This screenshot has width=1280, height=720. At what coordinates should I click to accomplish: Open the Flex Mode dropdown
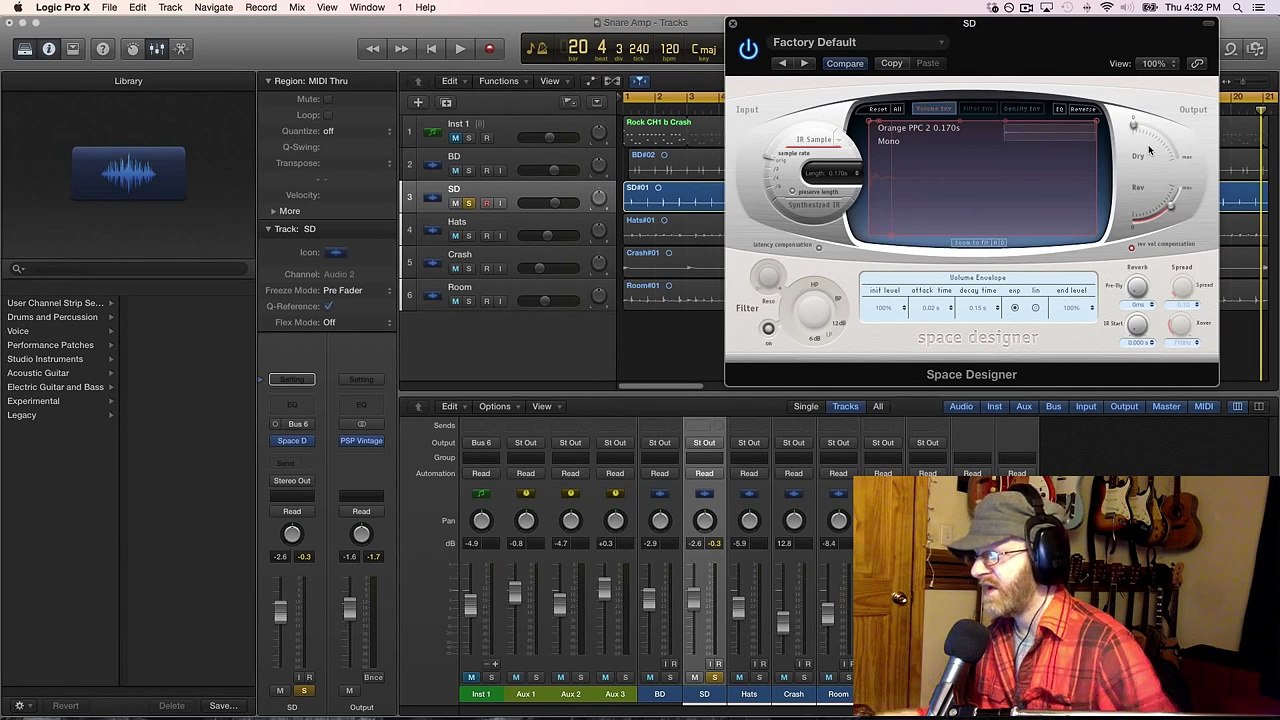tap(357, 322)
